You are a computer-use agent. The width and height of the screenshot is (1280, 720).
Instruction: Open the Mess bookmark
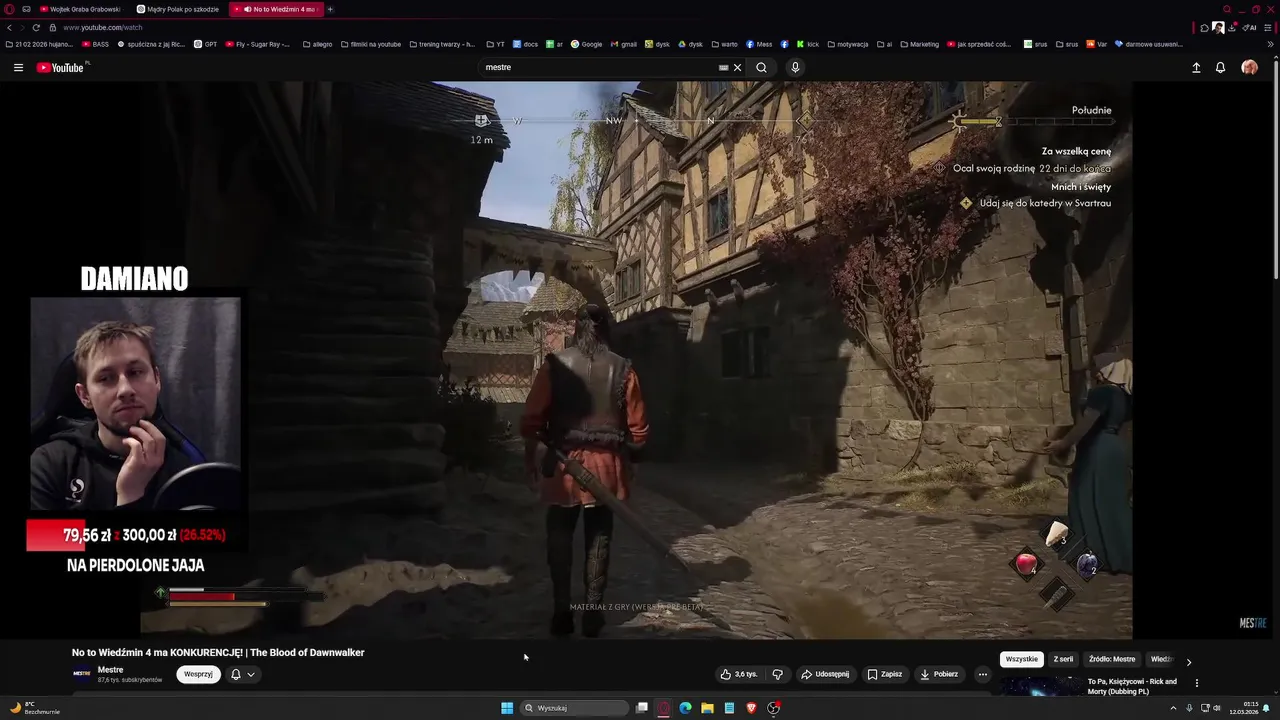[758, 44]
